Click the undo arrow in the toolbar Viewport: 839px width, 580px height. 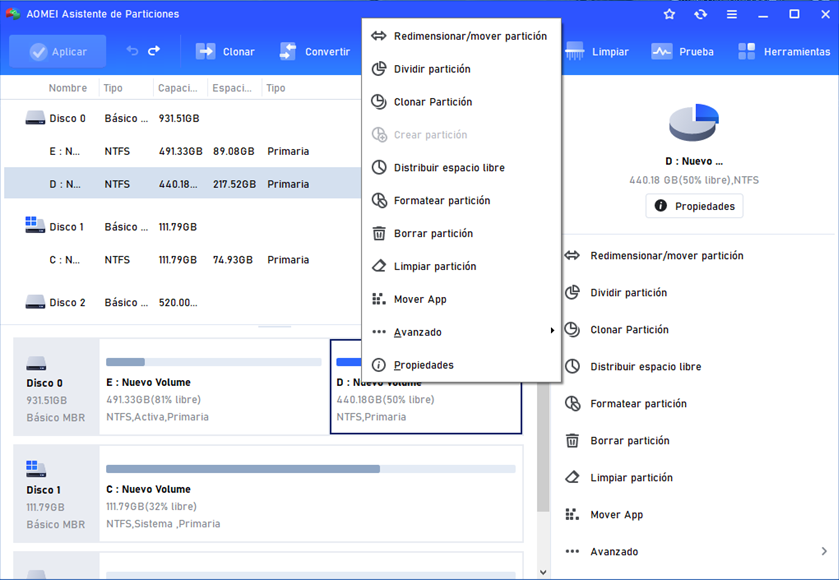(132, 51)
